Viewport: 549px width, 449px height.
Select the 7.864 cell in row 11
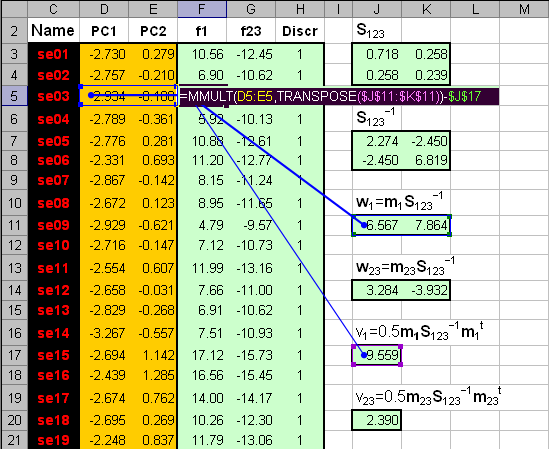426,225
